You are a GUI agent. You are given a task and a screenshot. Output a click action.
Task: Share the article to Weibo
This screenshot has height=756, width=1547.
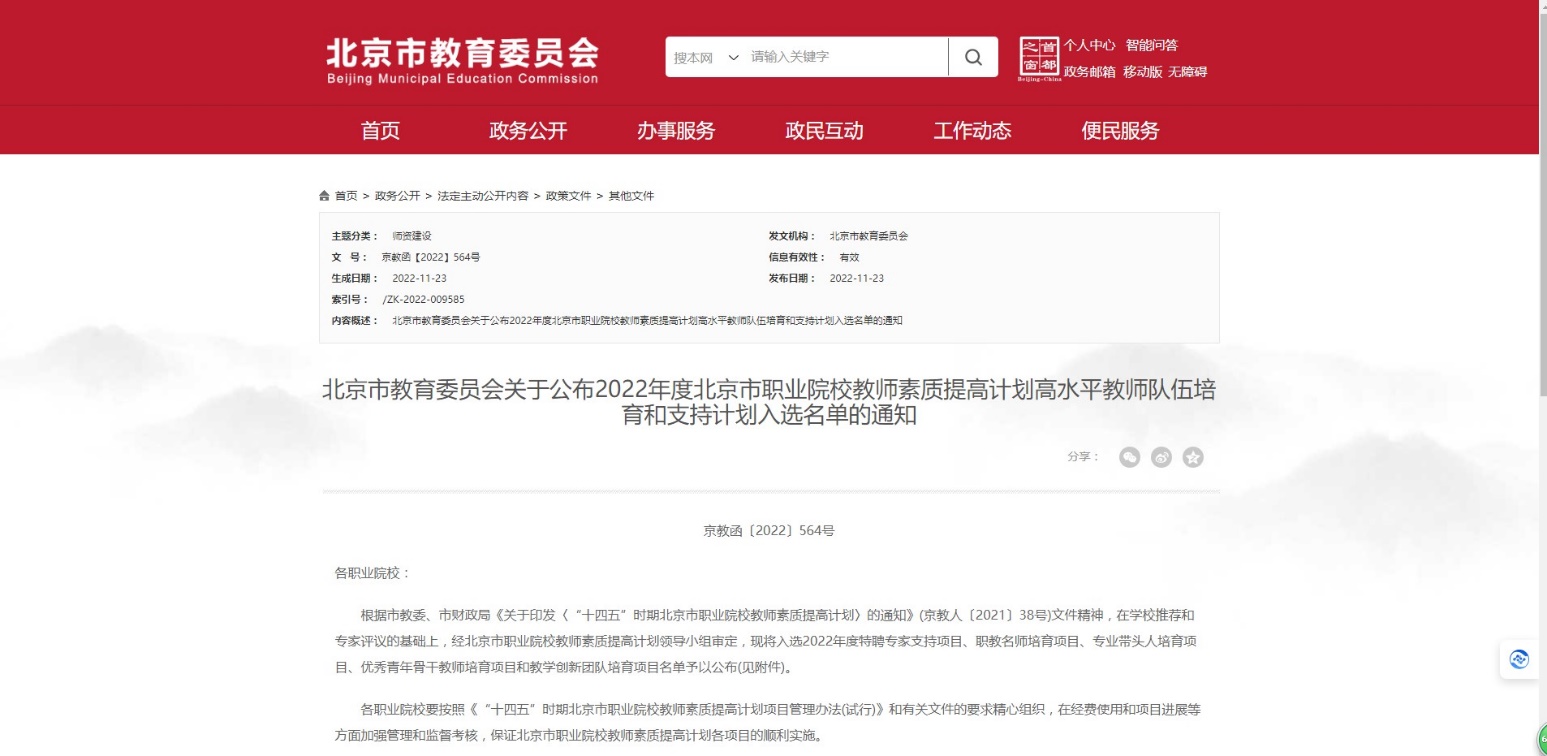coord(1161,457)
